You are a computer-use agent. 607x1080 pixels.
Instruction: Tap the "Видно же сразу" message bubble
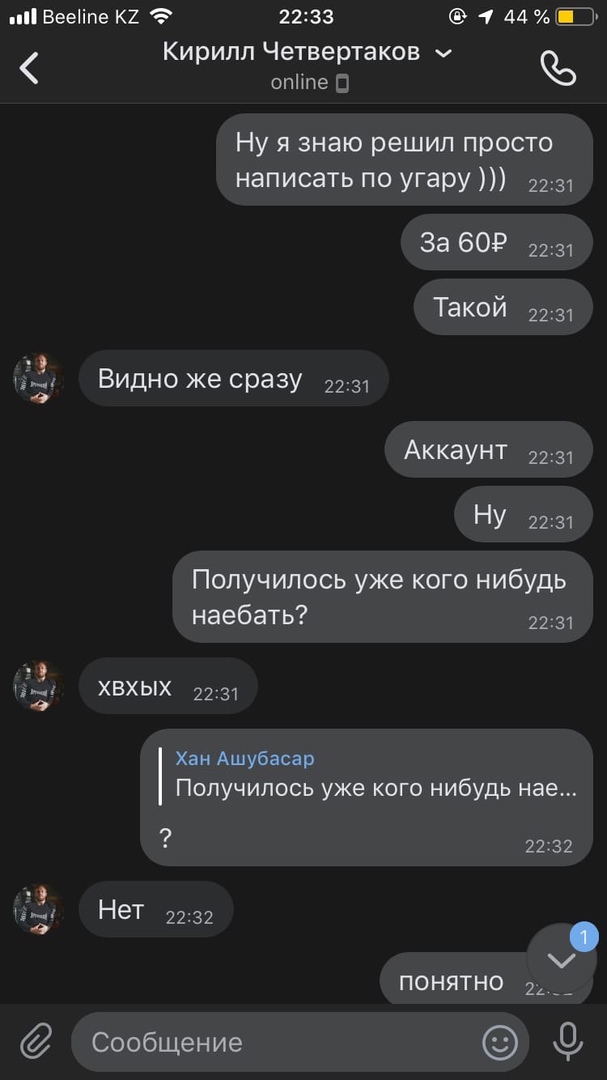point(234,378)
